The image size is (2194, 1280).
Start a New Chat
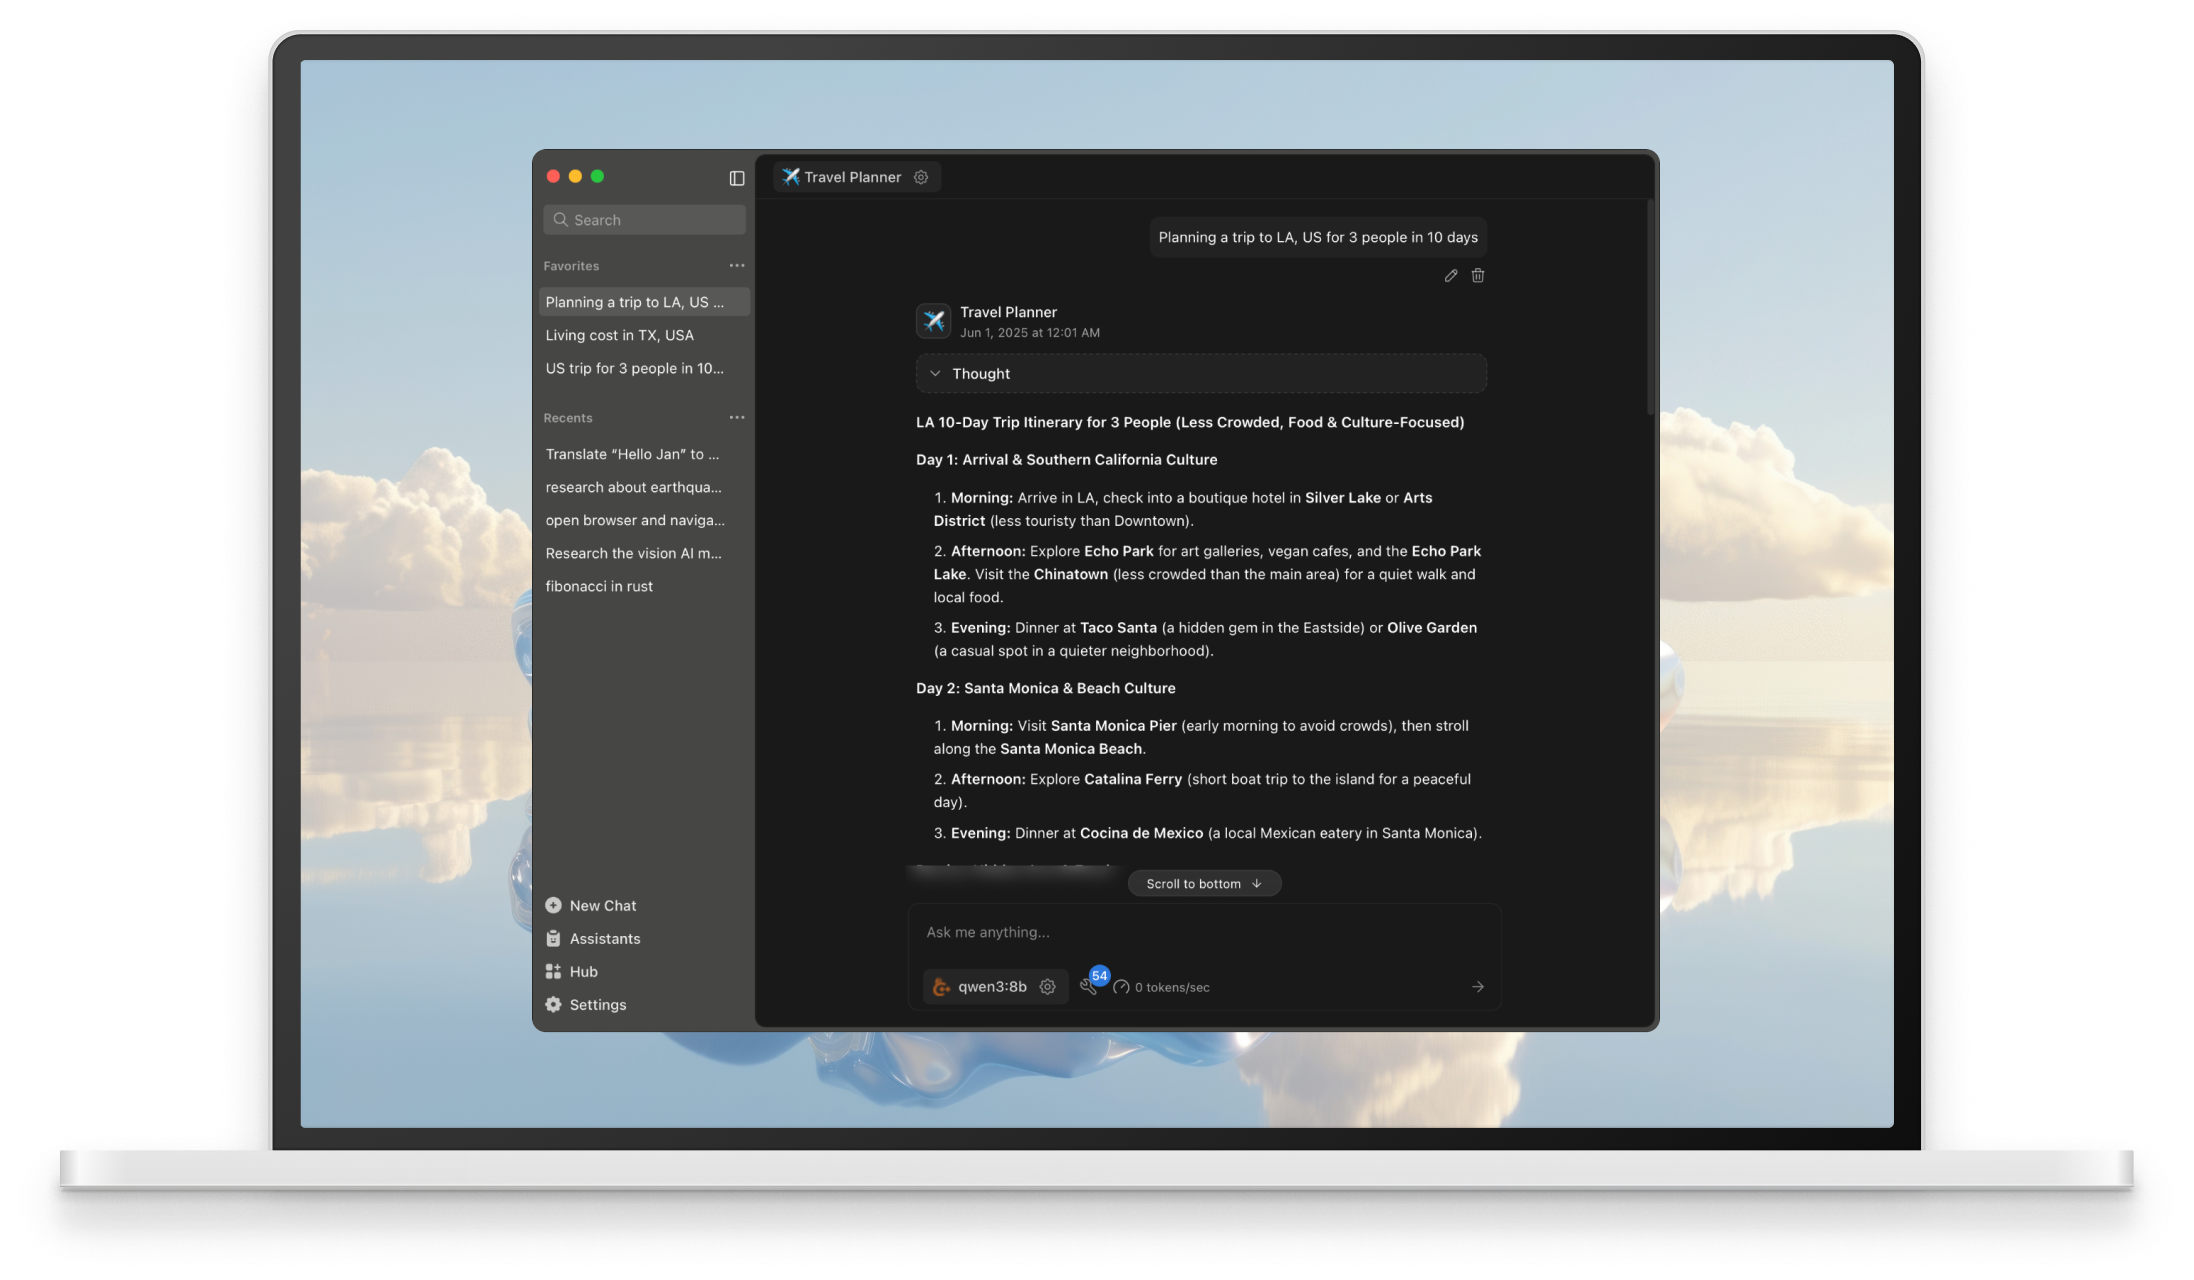tap(602, 906)
